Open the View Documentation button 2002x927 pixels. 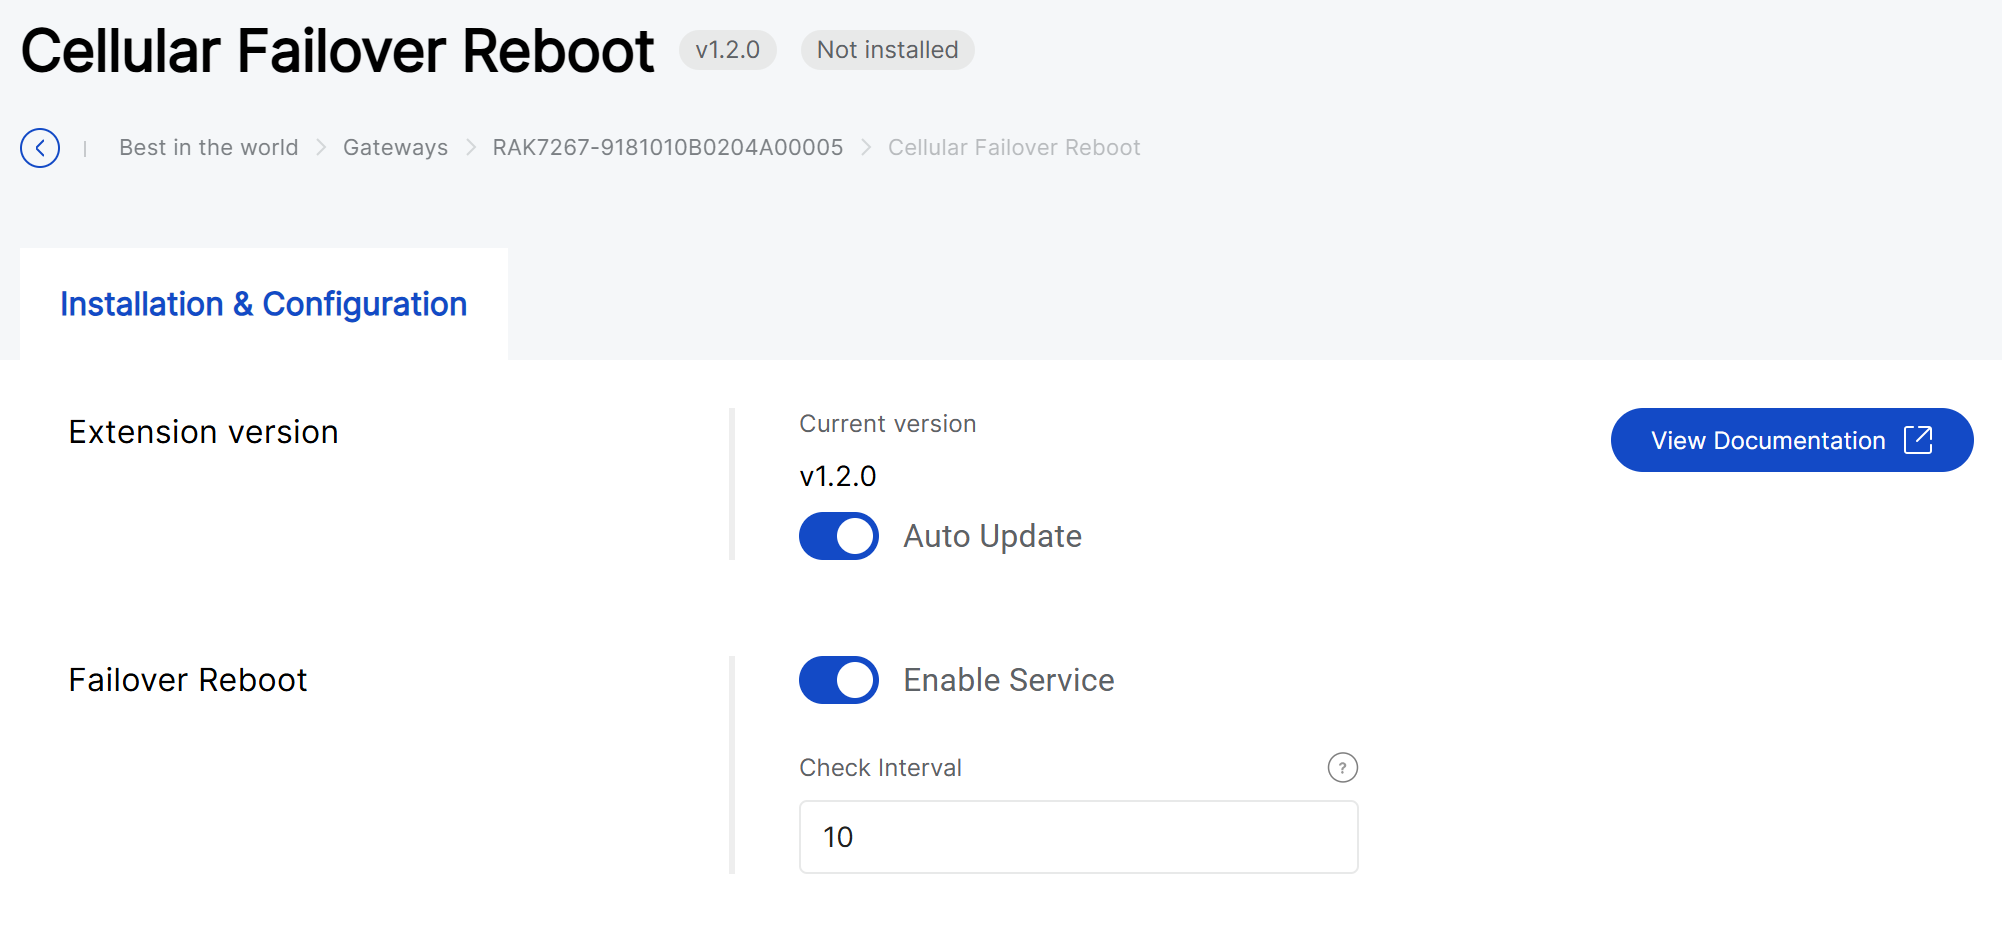pyautogui.click(x=1791, y=440)
